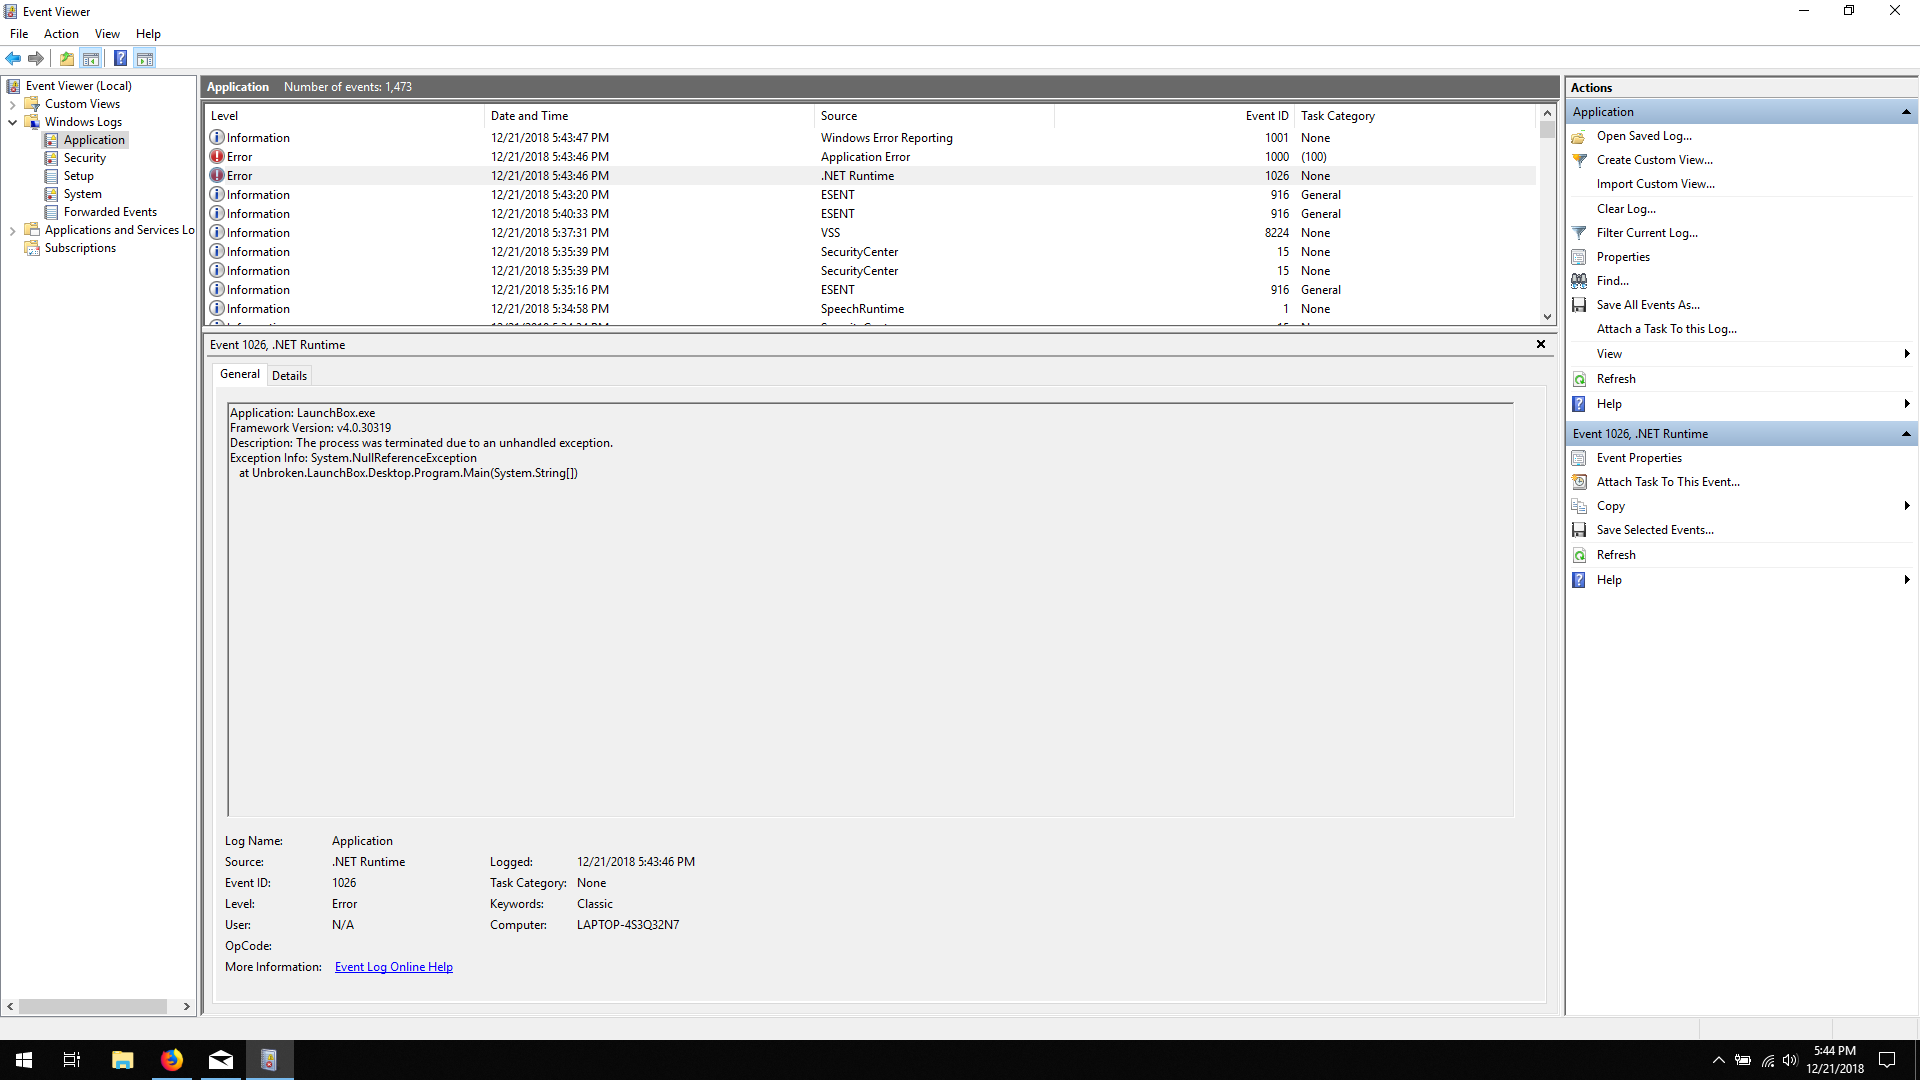Open the volume control in system tray
The width and height of the screenshot is (1920, 1080).
1790,1060
